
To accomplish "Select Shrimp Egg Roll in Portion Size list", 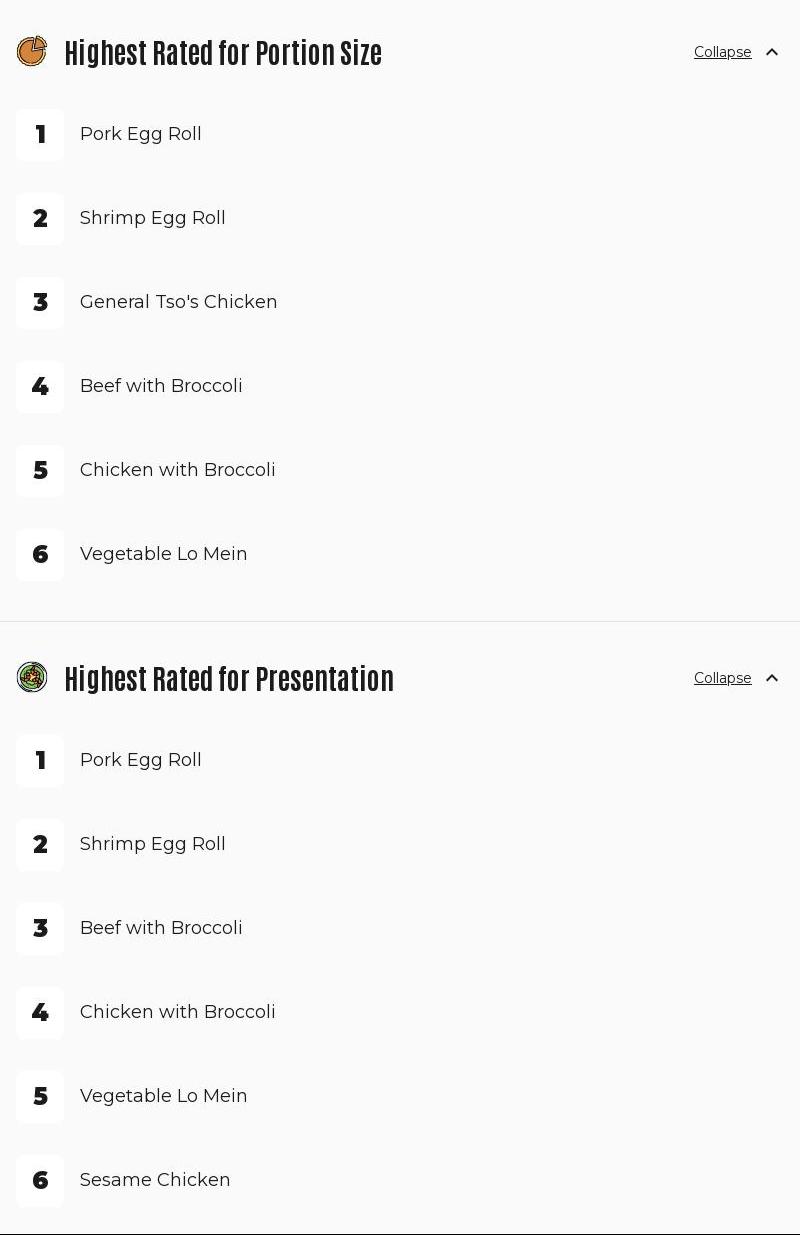I will point(153,218).
